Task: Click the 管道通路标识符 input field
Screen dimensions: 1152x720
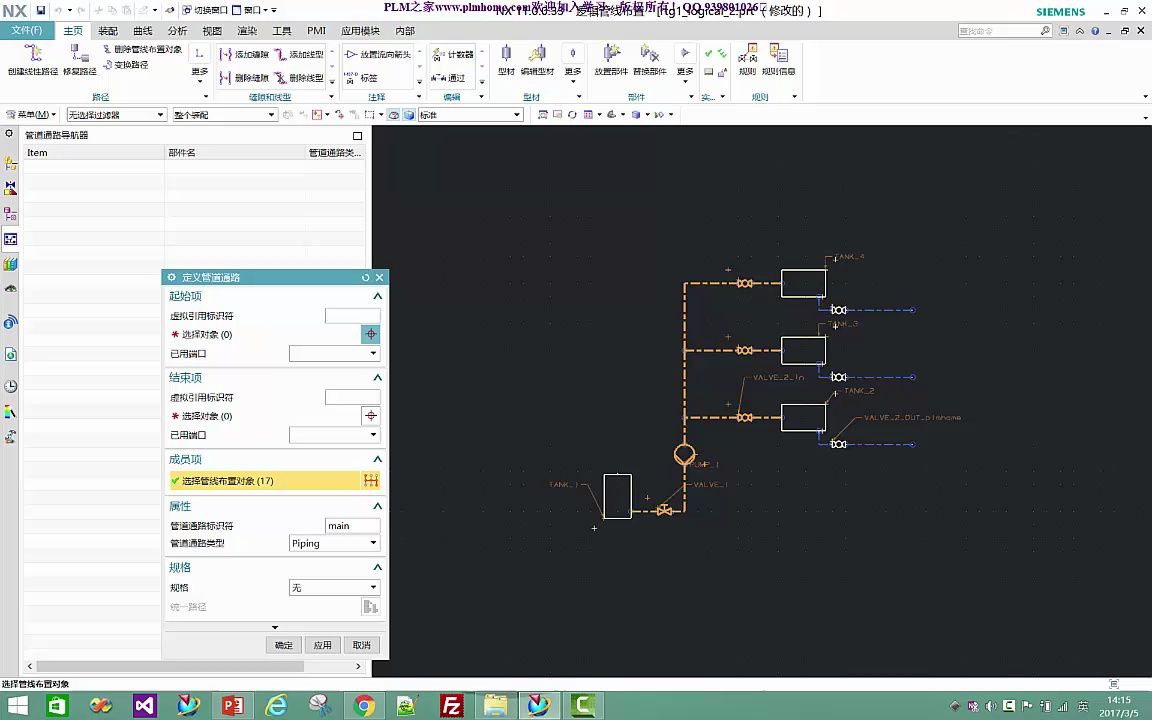Action: pyautogui.click(x=352, y=526)
